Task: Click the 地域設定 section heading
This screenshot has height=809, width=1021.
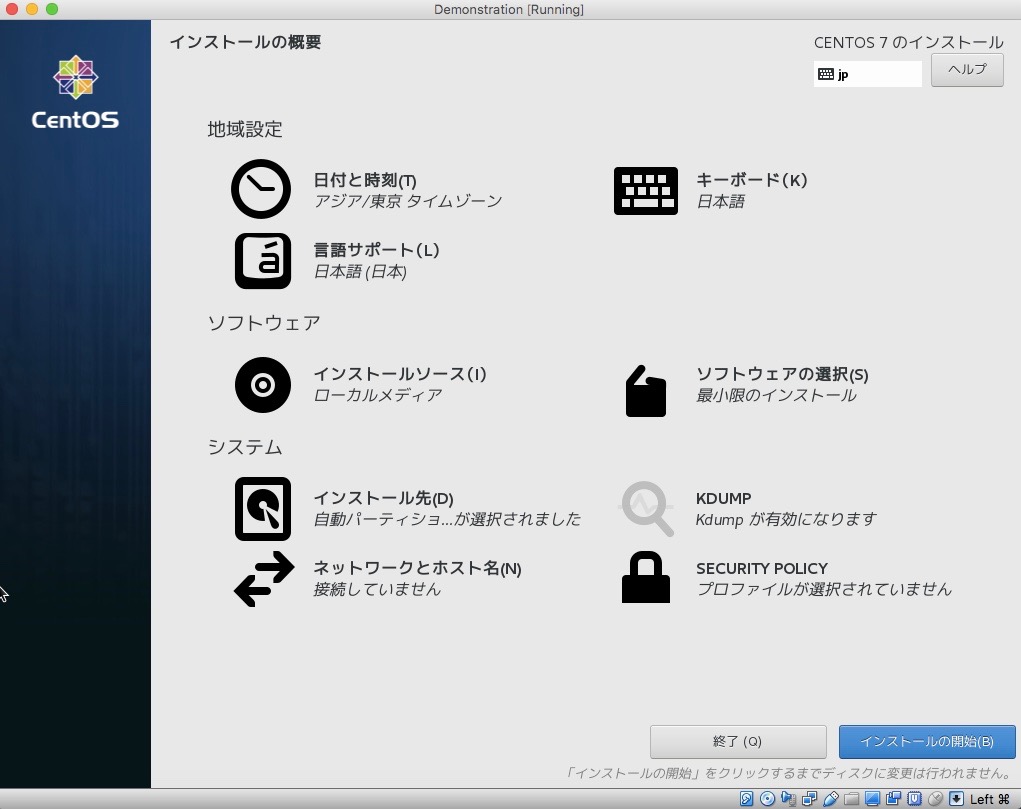Action: [245, 129]
